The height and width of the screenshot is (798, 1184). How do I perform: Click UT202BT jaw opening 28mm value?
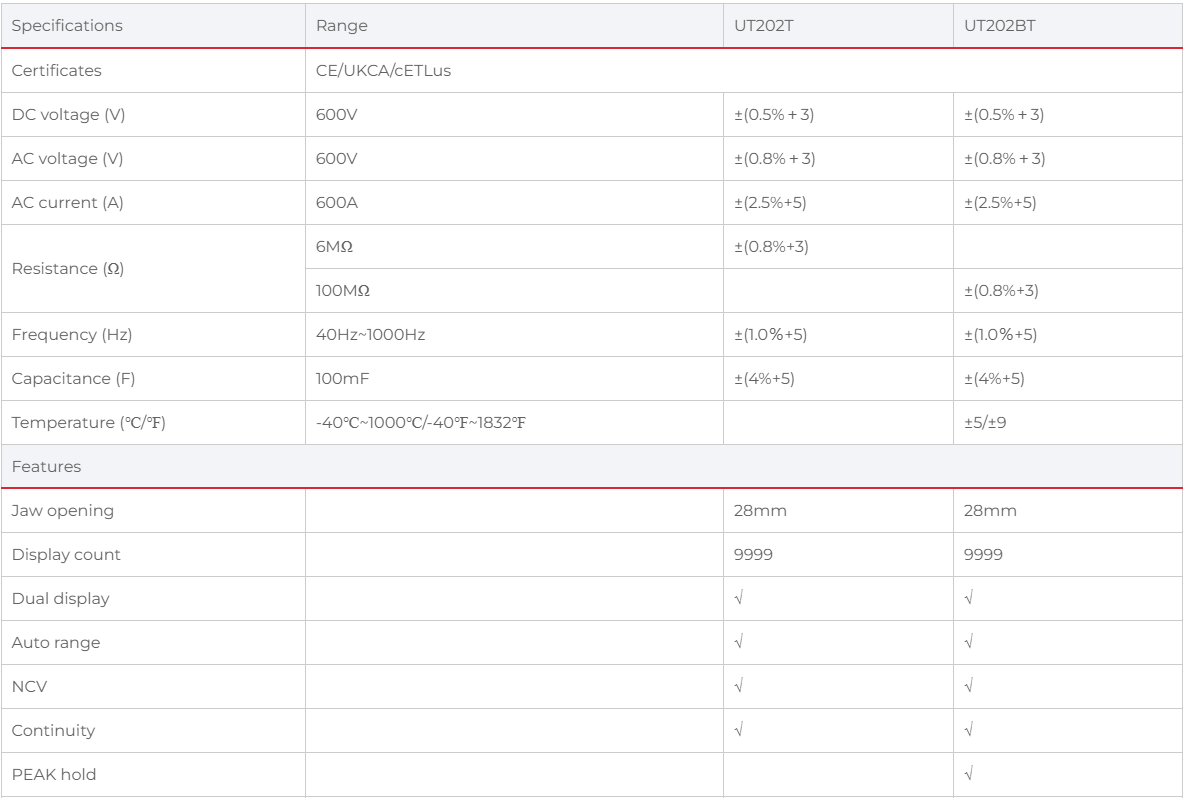(990, 510)
